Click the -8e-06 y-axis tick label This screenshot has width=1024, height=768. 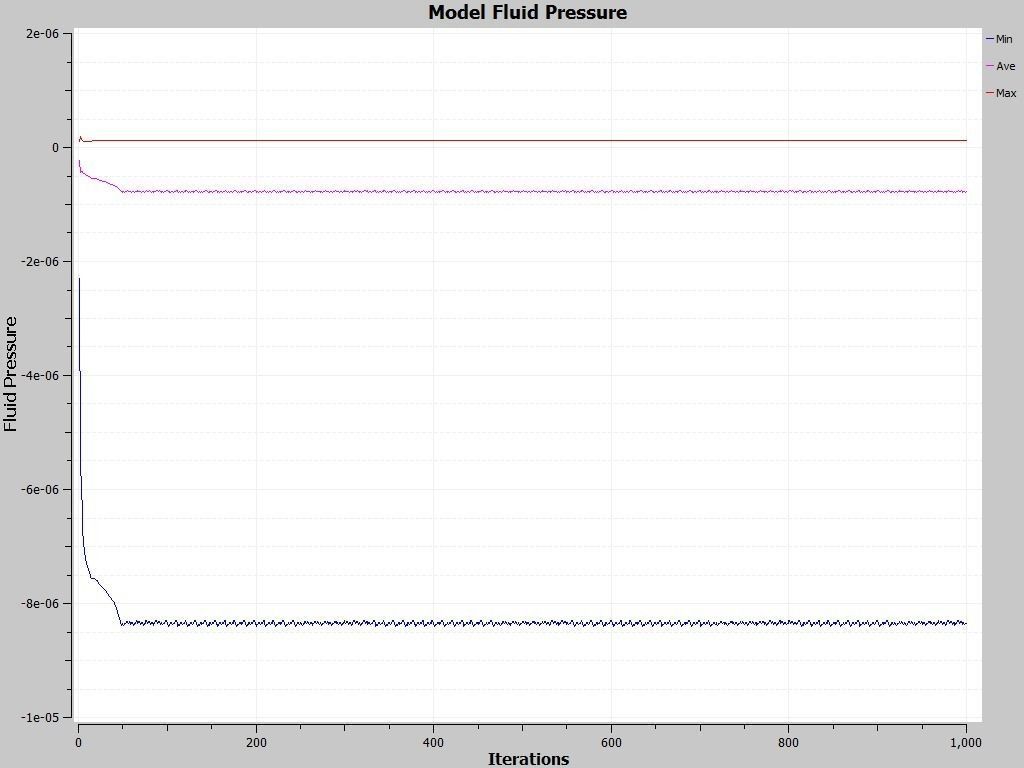[40, 603]
